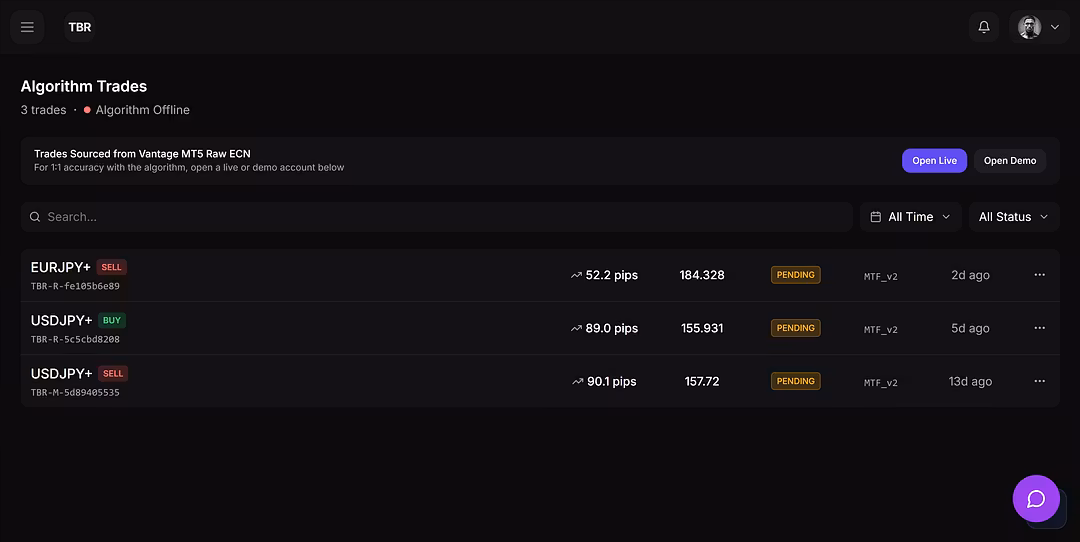Open three-dot menu for USDJPY+ sell trade
Viewport: 1080px width, 542px height.
[1039, 381]
